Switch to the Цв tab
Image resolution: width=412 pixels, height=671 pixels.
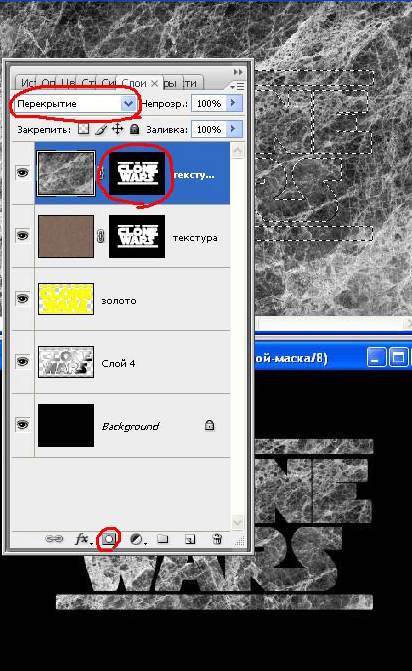point(68,83)
